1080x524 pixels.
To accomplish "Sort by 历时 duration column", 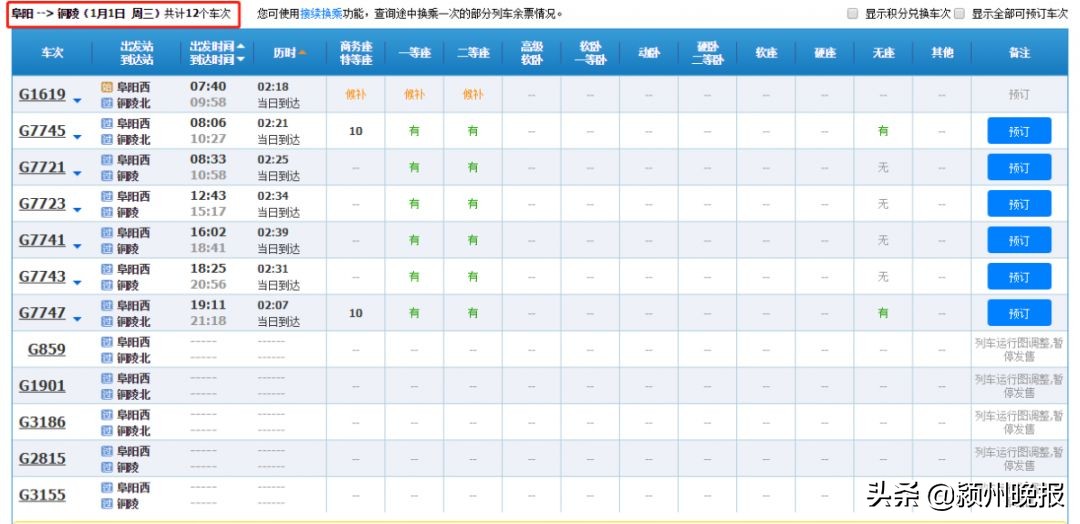I will (289, 53).
